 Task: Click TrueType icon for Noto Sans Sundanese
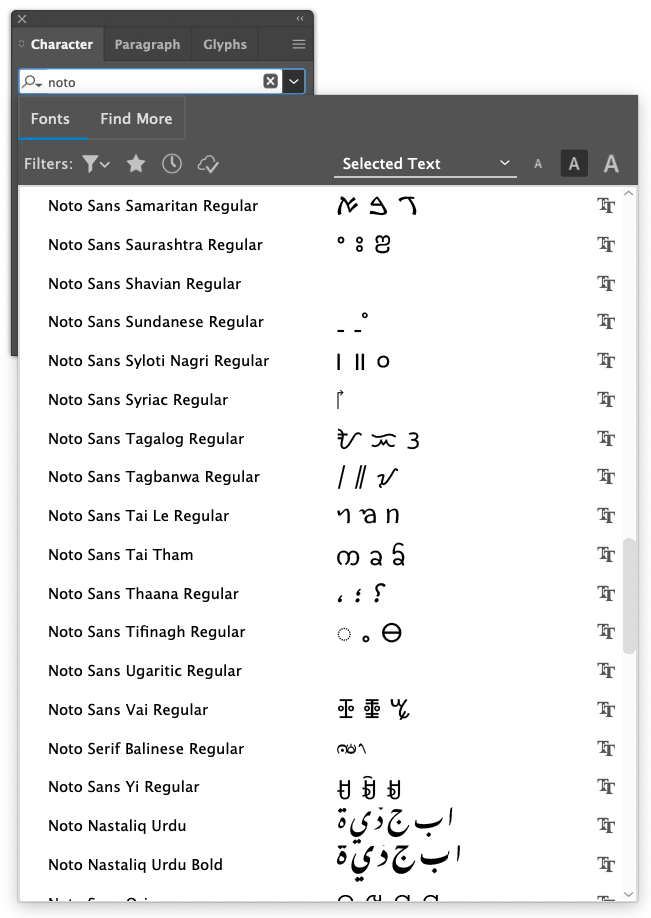(x=606, y=321)
